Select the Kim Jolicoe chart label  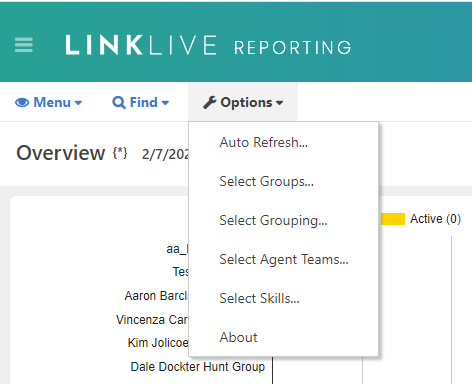coord(158,343)
